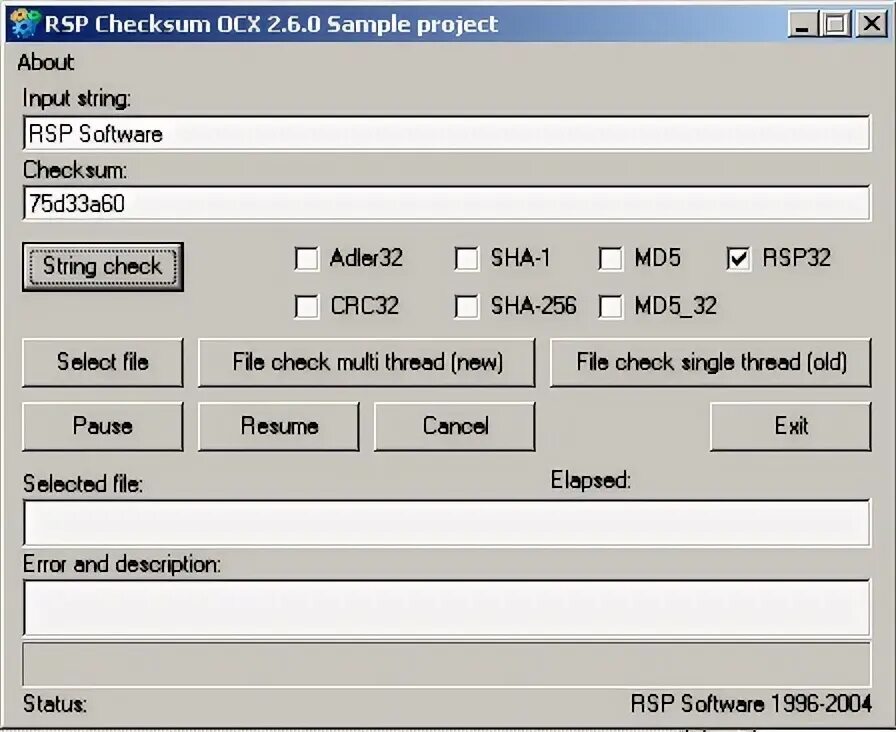Click the Pause button
The height and width of the screenshot is (732, 896).
tap(103, 426)
